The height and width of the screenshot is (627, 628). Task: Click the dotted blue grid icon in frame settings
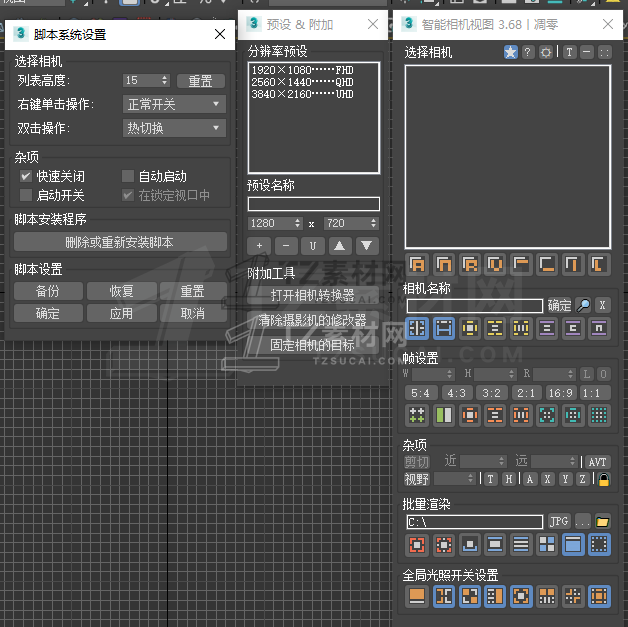pos(599,415)
